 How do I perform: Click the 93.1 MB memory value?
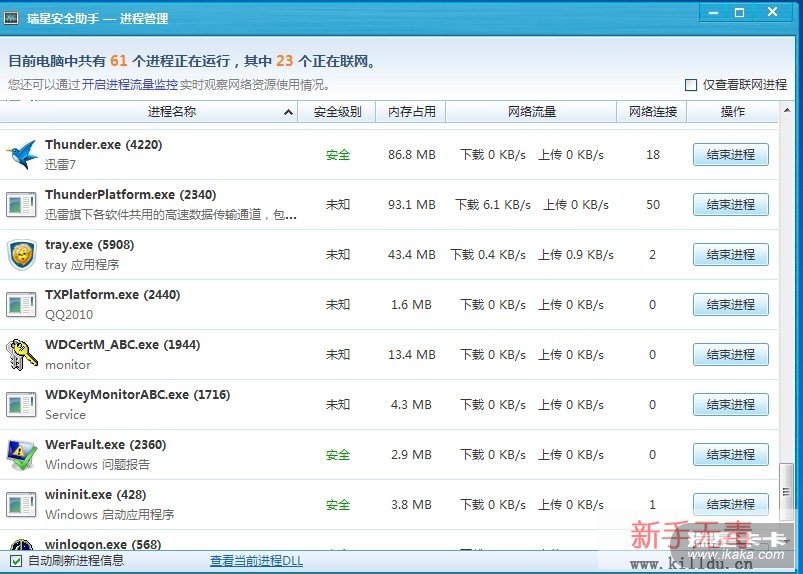click(x=411, y=205)
